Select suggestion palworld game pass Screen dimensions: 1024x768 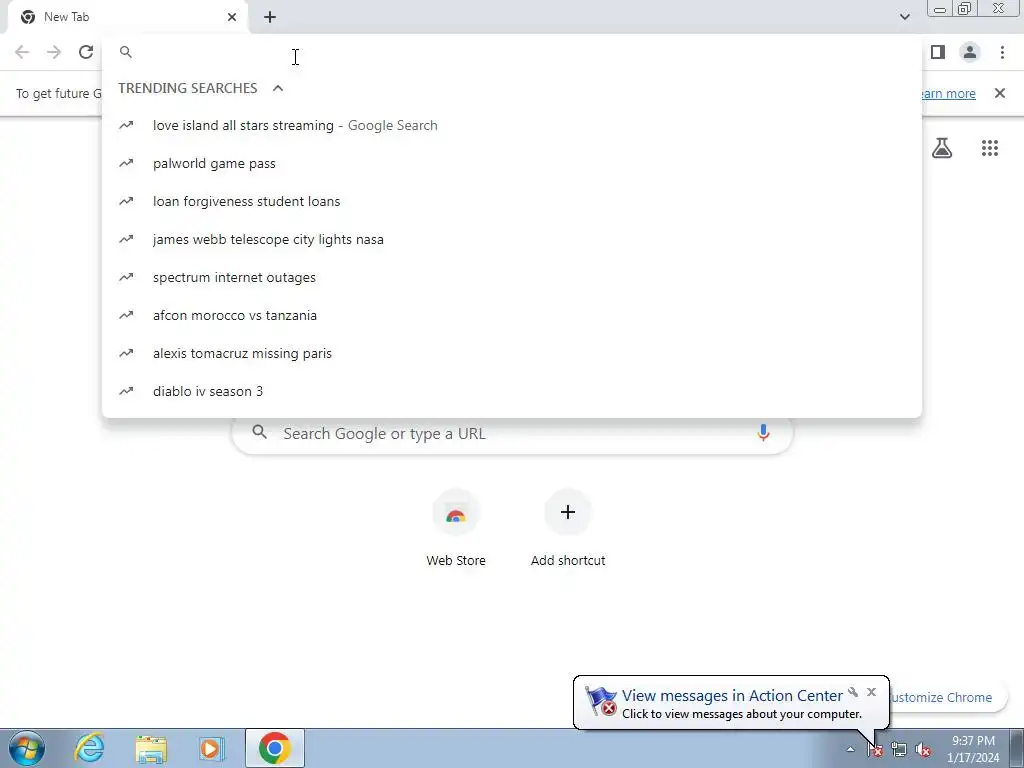pyautogui.click(x=512, y=163)
